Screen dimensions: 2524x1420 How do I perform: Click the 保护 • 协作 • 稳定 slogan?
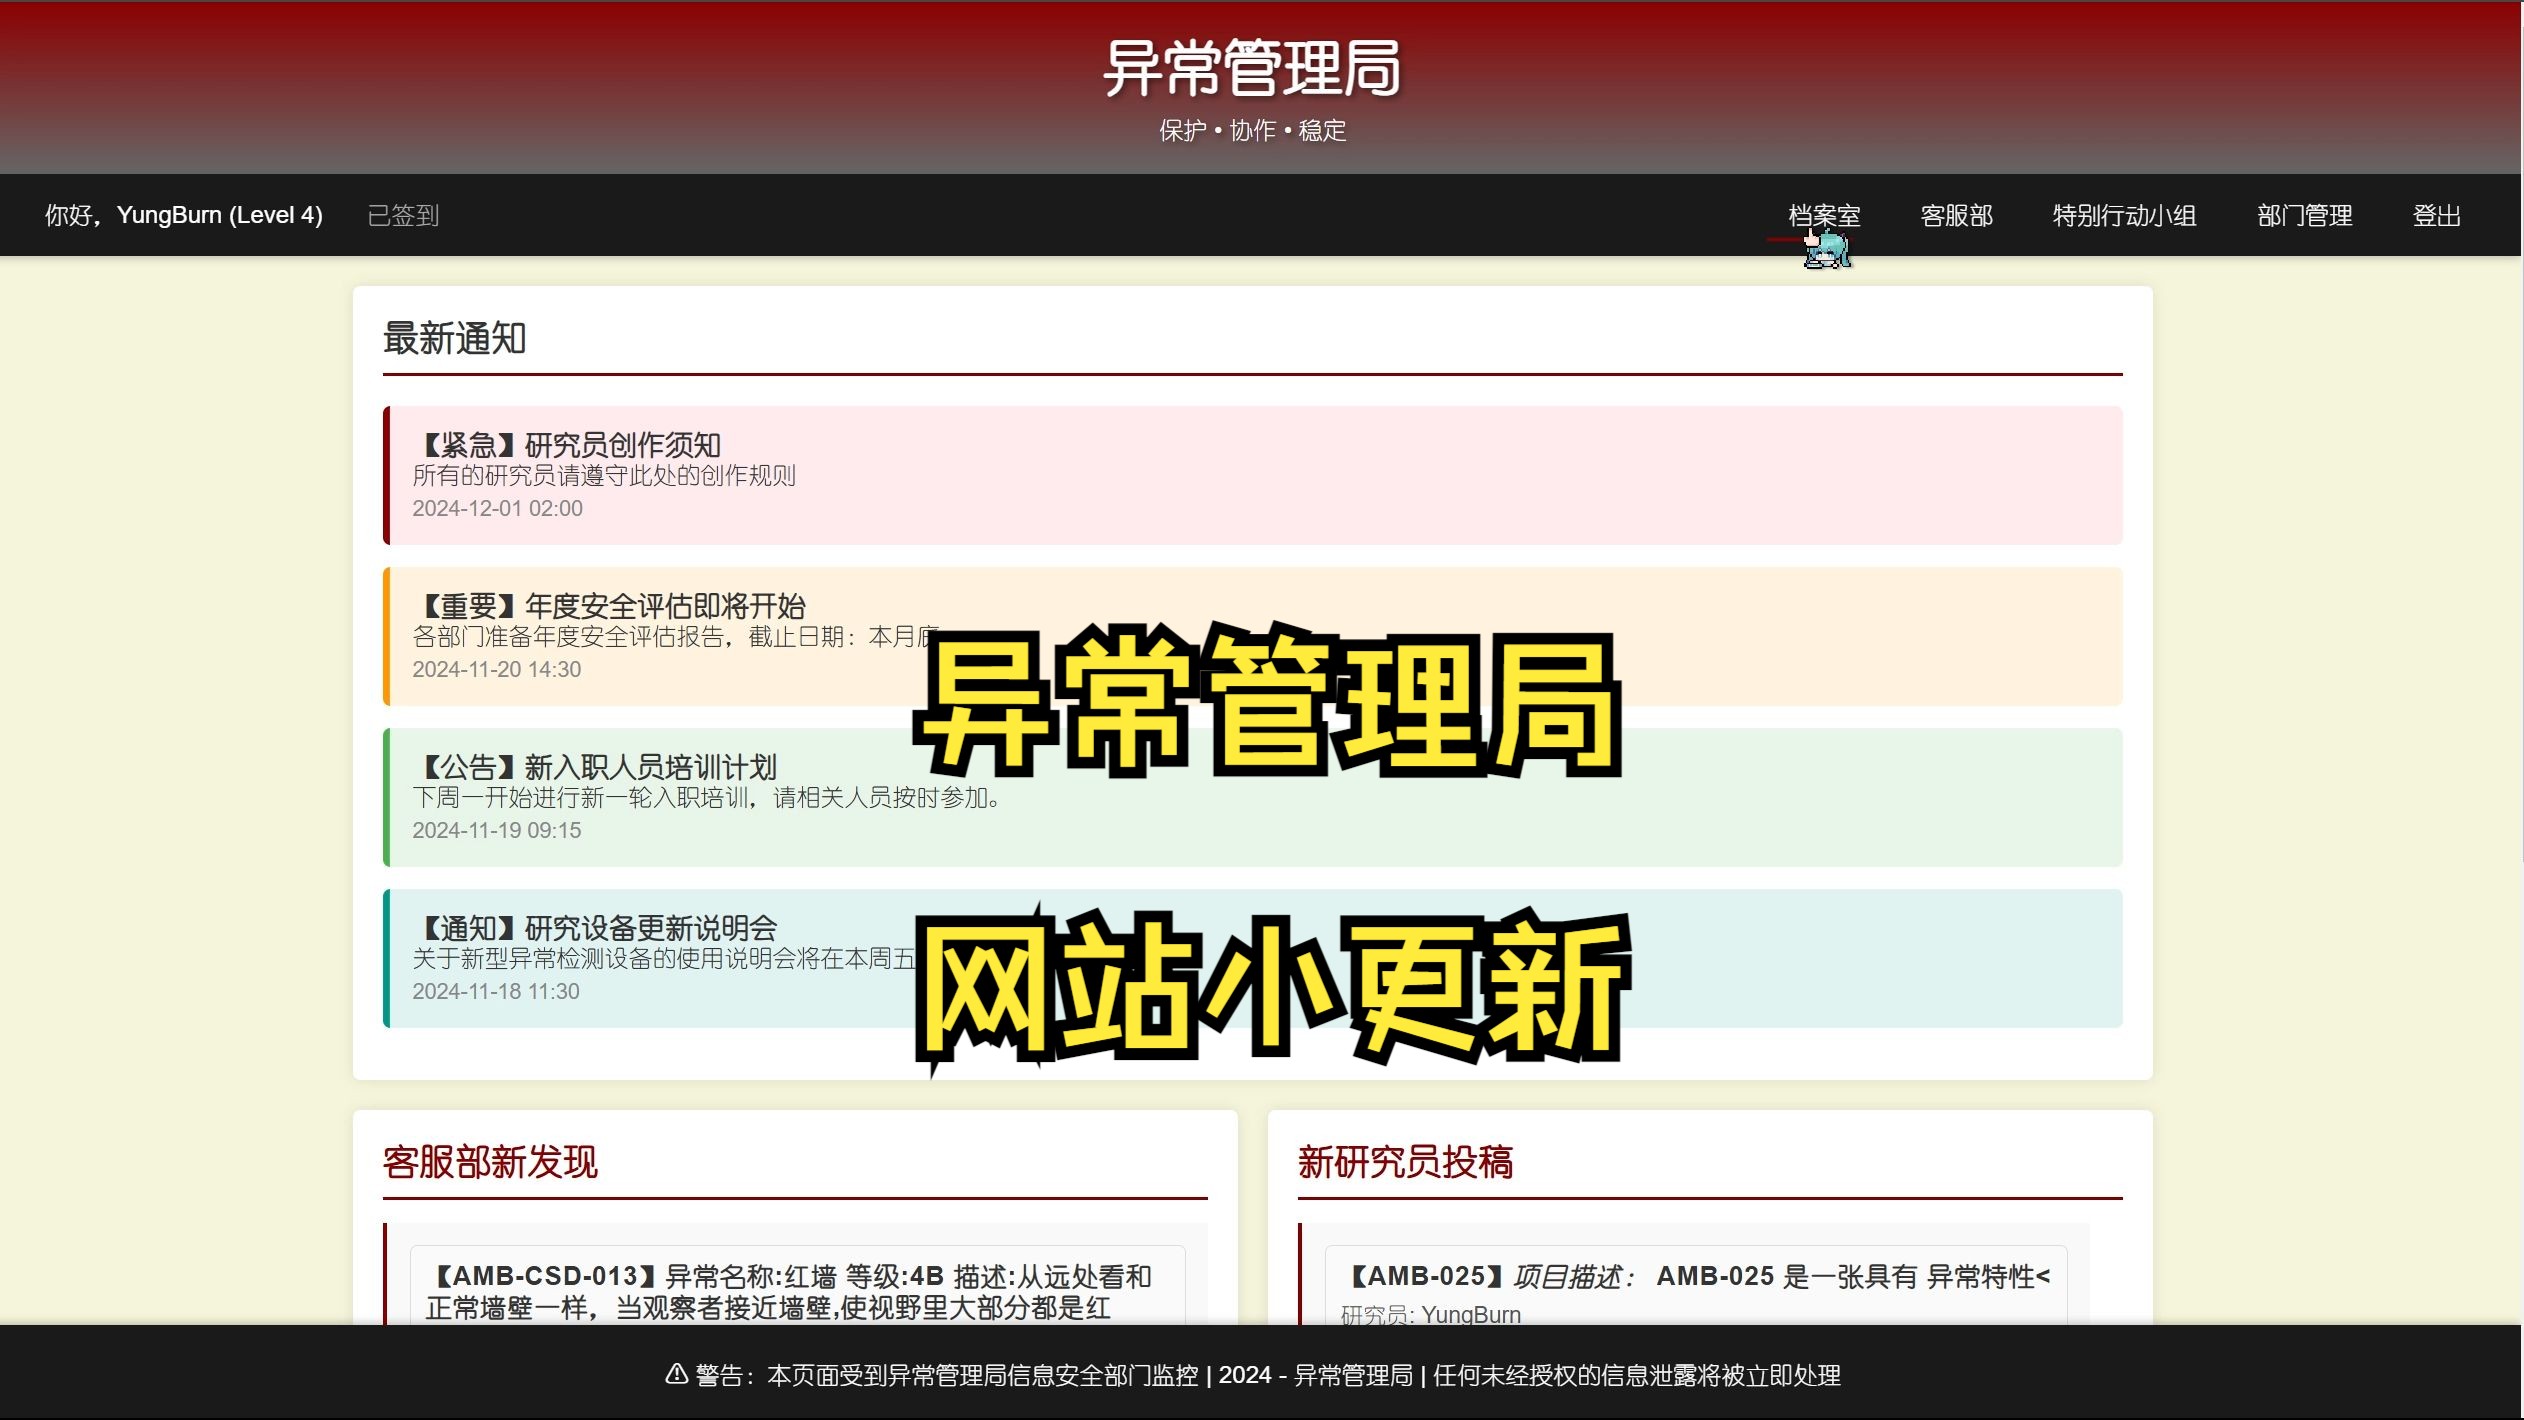[x=1252, y=130]
